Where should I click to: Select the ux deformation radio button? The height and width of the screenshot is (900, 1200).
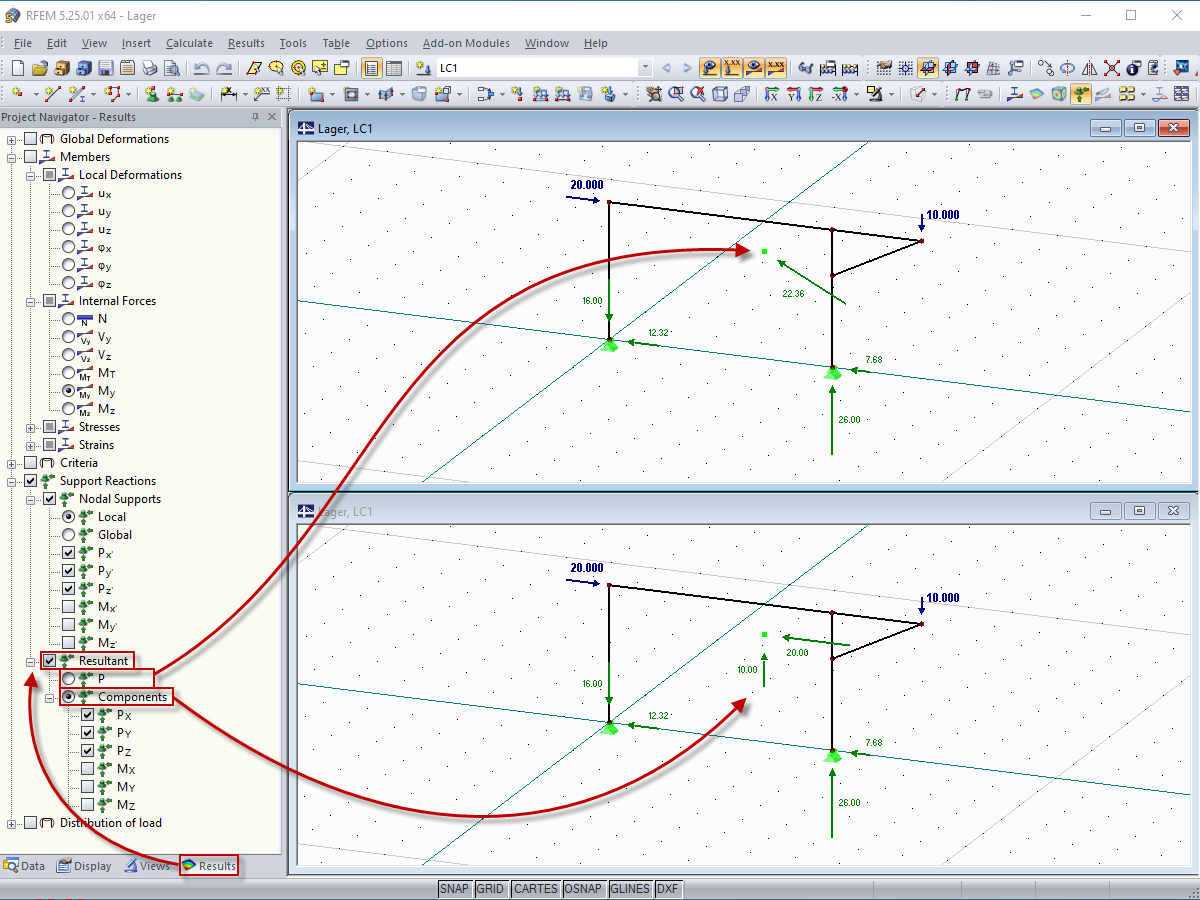point(68,193)
